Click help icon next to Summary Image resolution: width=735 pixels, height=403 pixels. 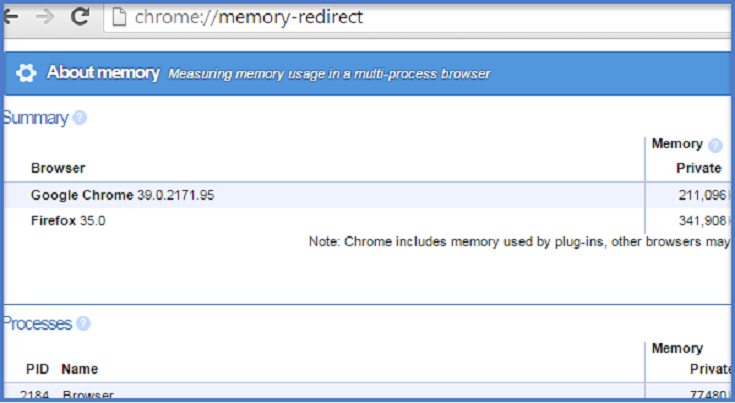80,118
